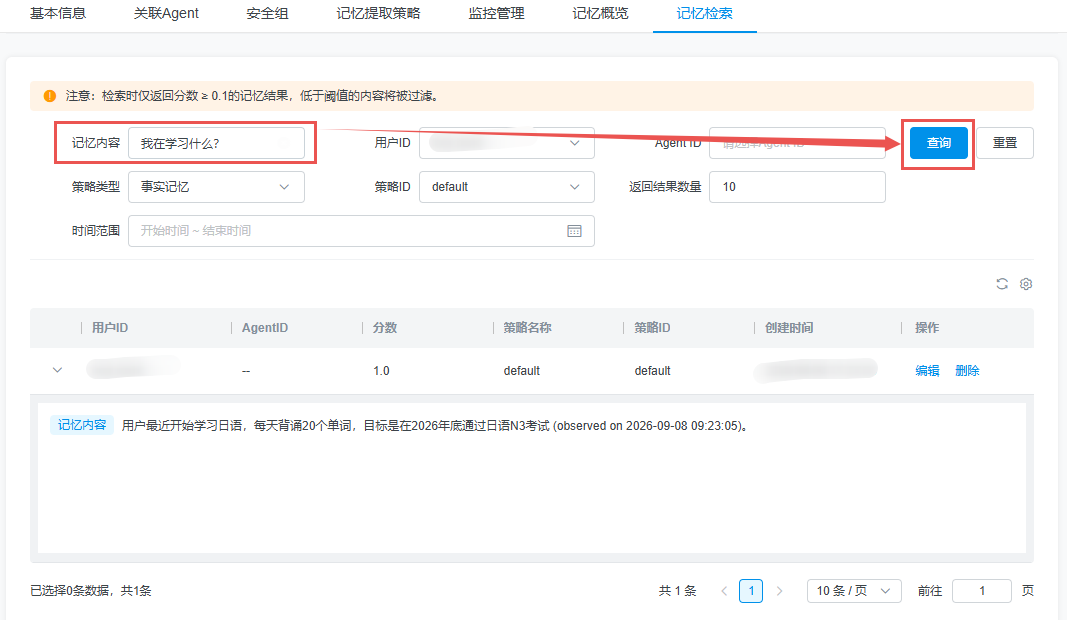Click the 记忆内容 search input field
This screenshot has width=1067, height=620.
[216, 143]
